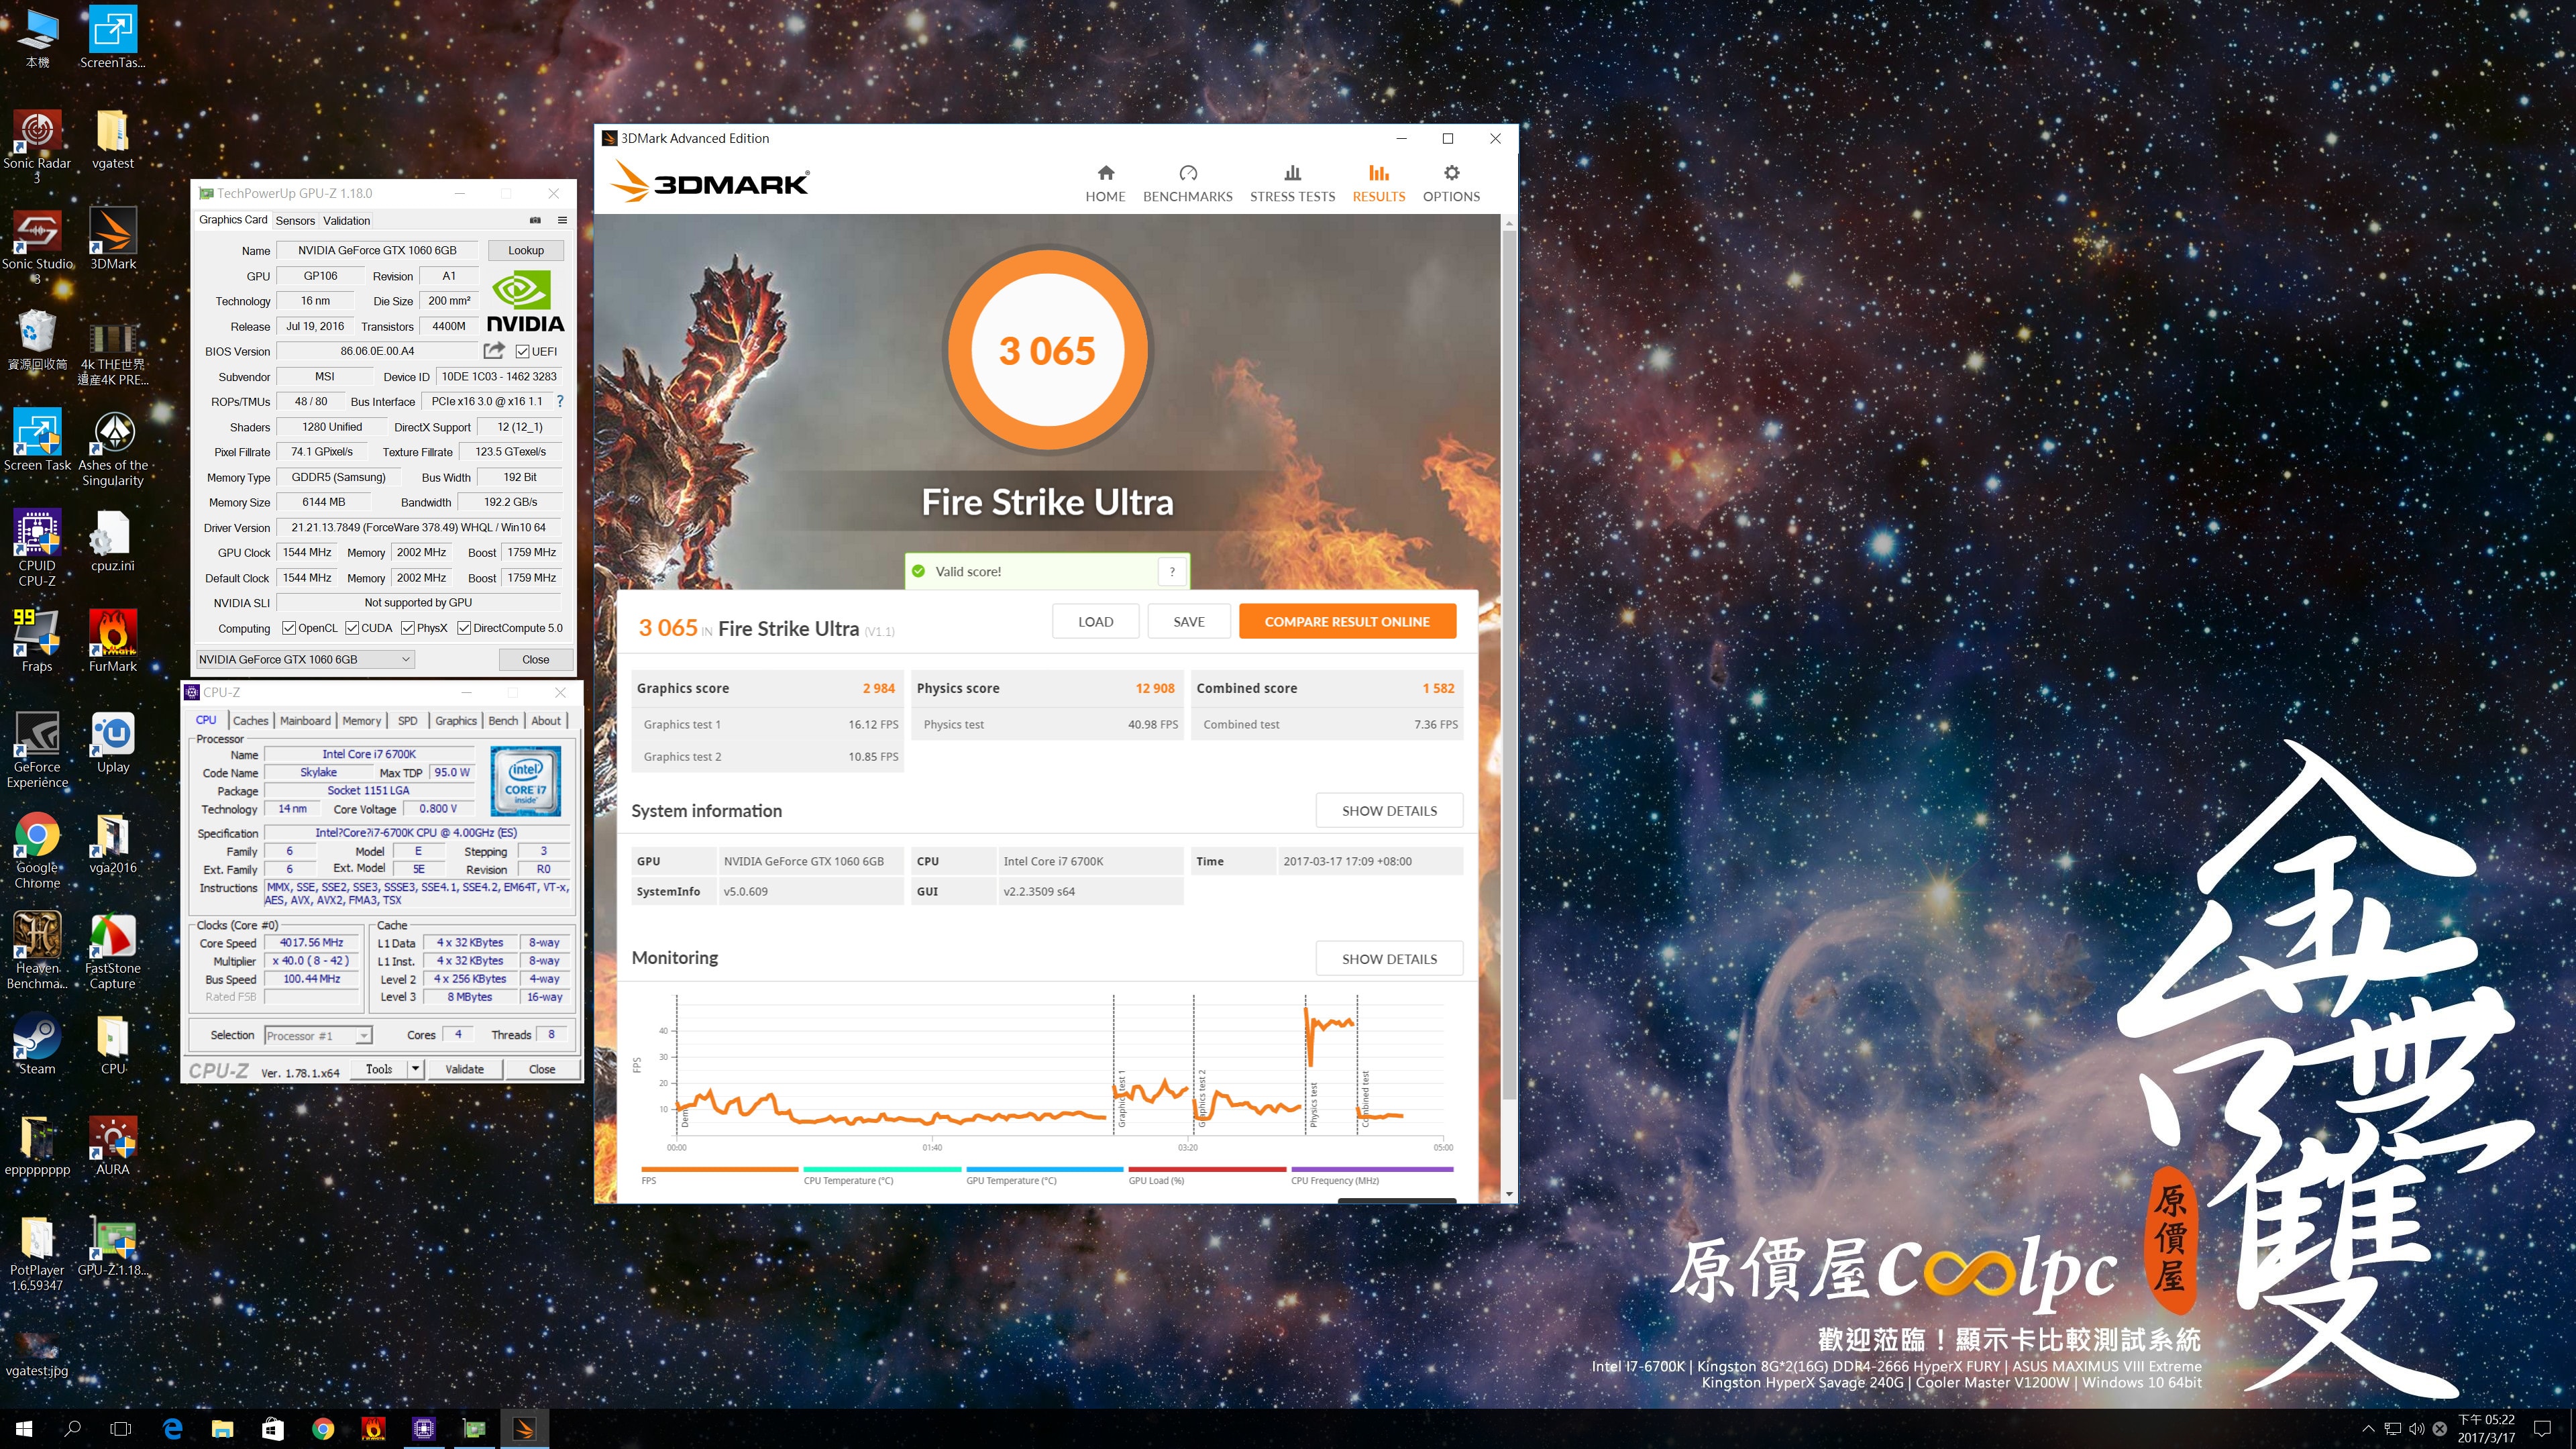Toggle the OpenCL checkbox in GPU-Z

[x=289, y=628]
